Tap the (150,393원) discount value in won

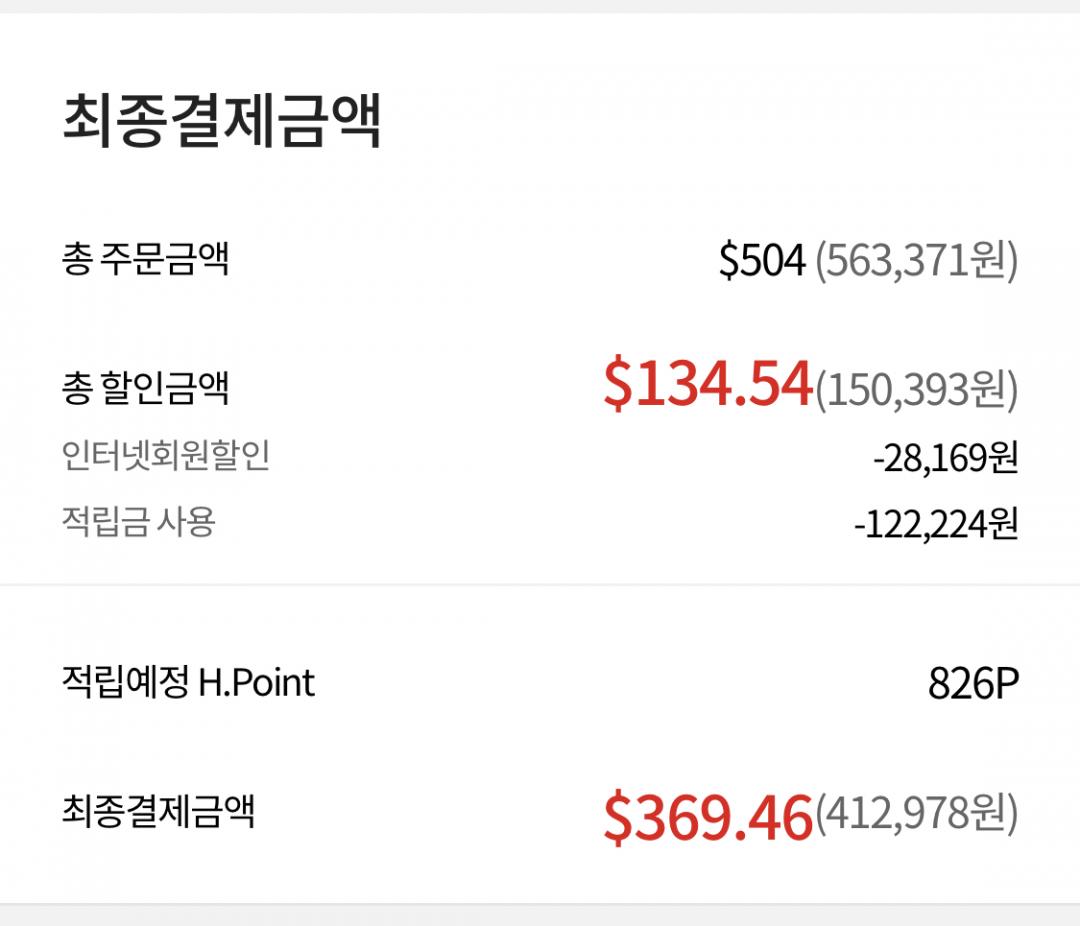[x=916, y=389]
